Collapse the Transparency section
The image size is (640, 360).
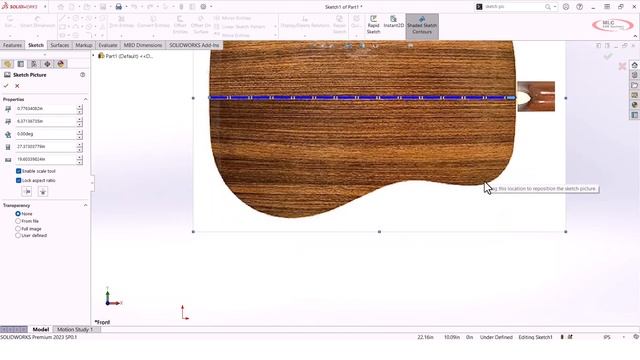[85, 205]
